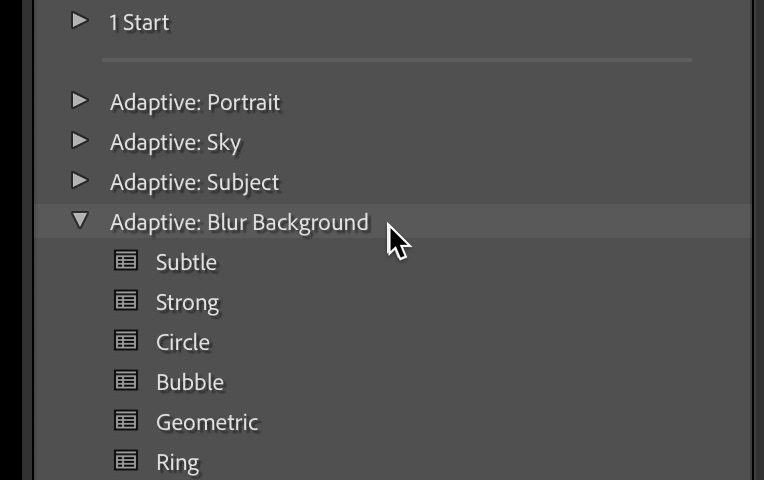This screenshot has width=764, height=480.
Task: Expand the Adaptive: Subject group
Action: [x=80, y=181]
